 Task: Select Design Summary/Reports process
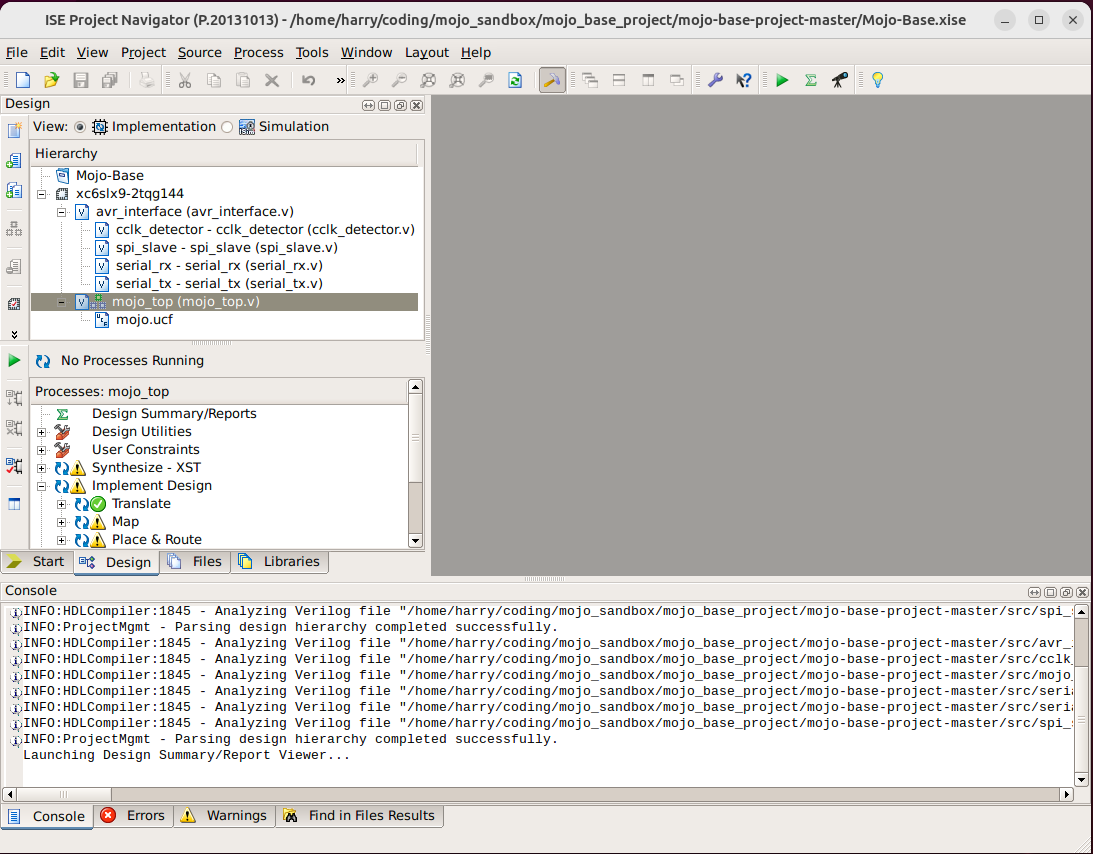coord(174,413)
